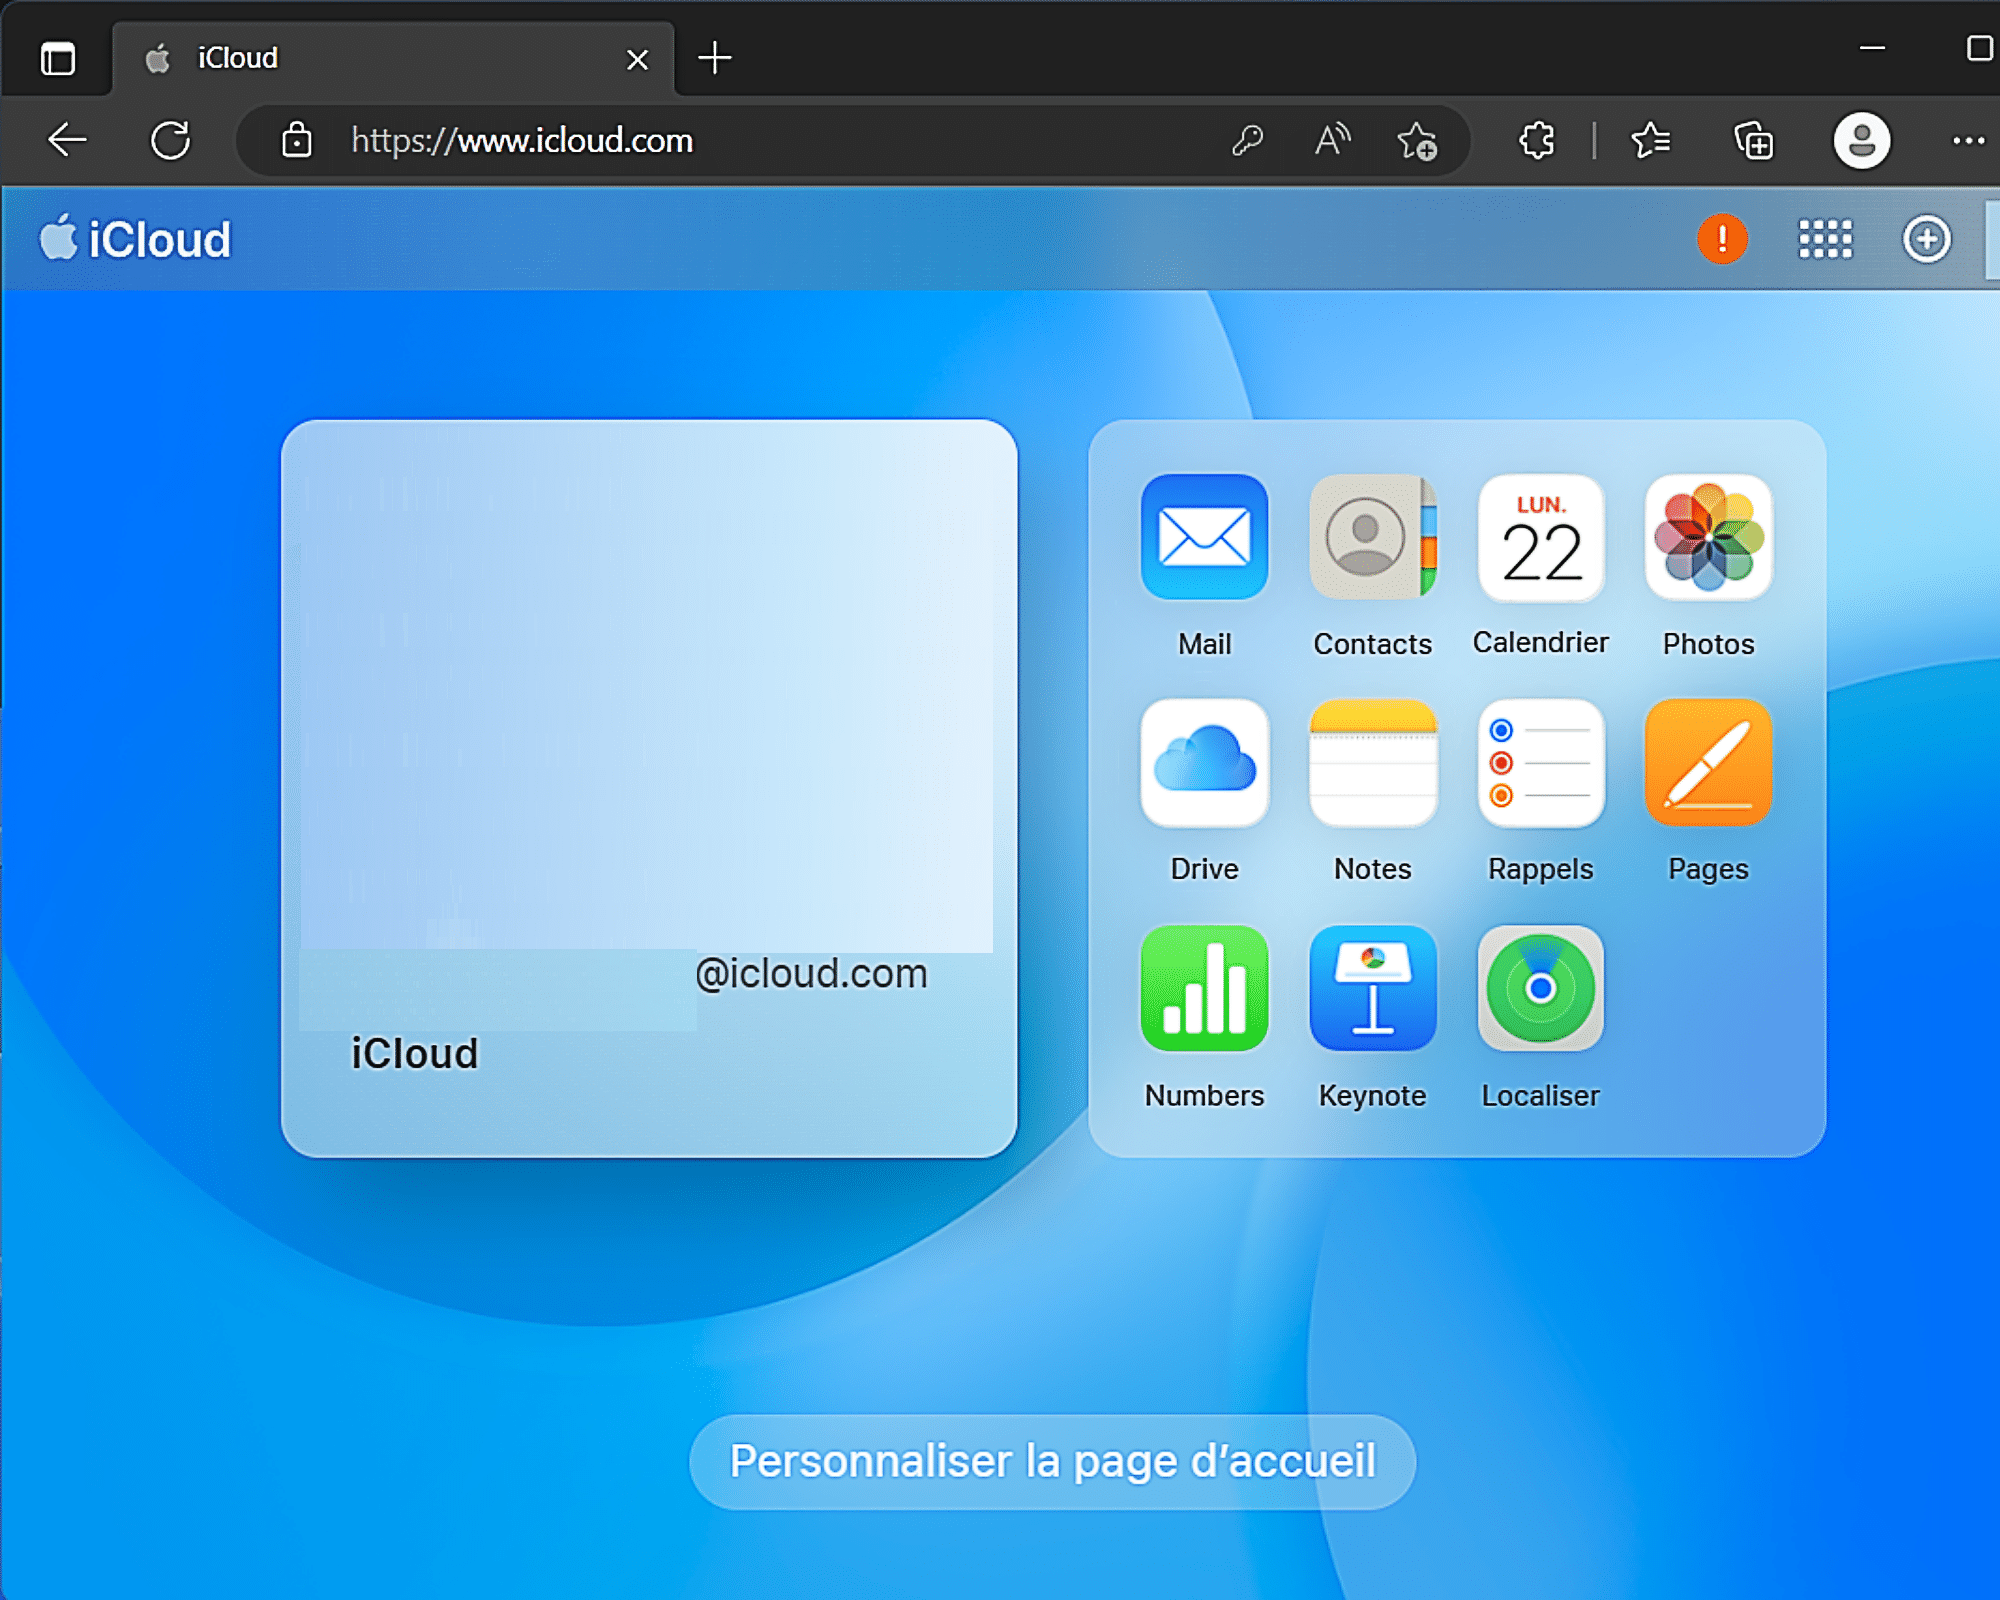The width and height of the screenshot is (2000, 1600).
Task: Open the Numbers app icon
Action: coord(1204,988)
